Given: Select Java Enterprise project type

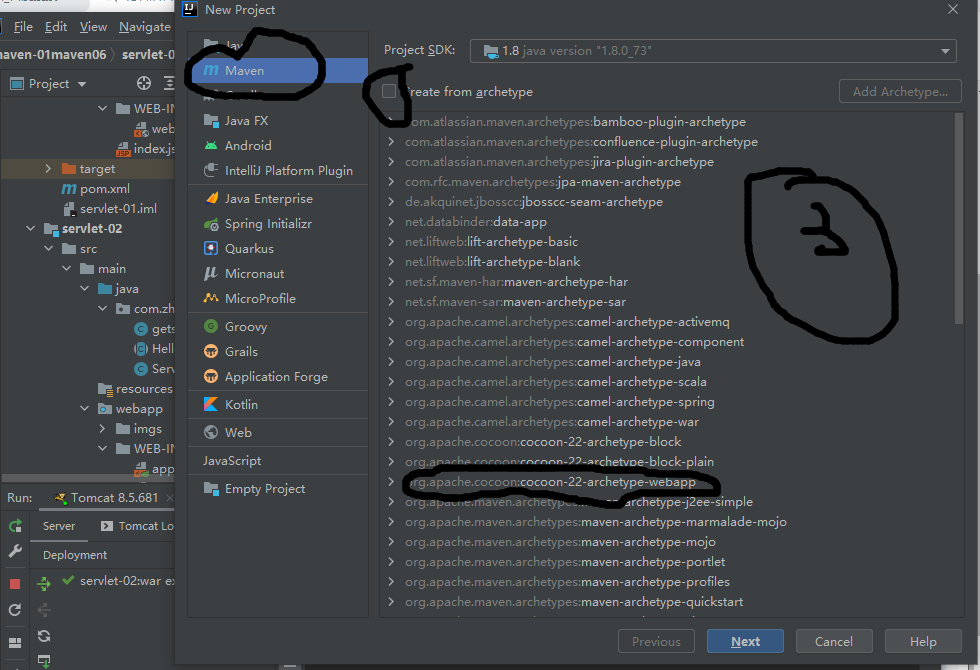Looking at the screenshot, I should [278, 199].
